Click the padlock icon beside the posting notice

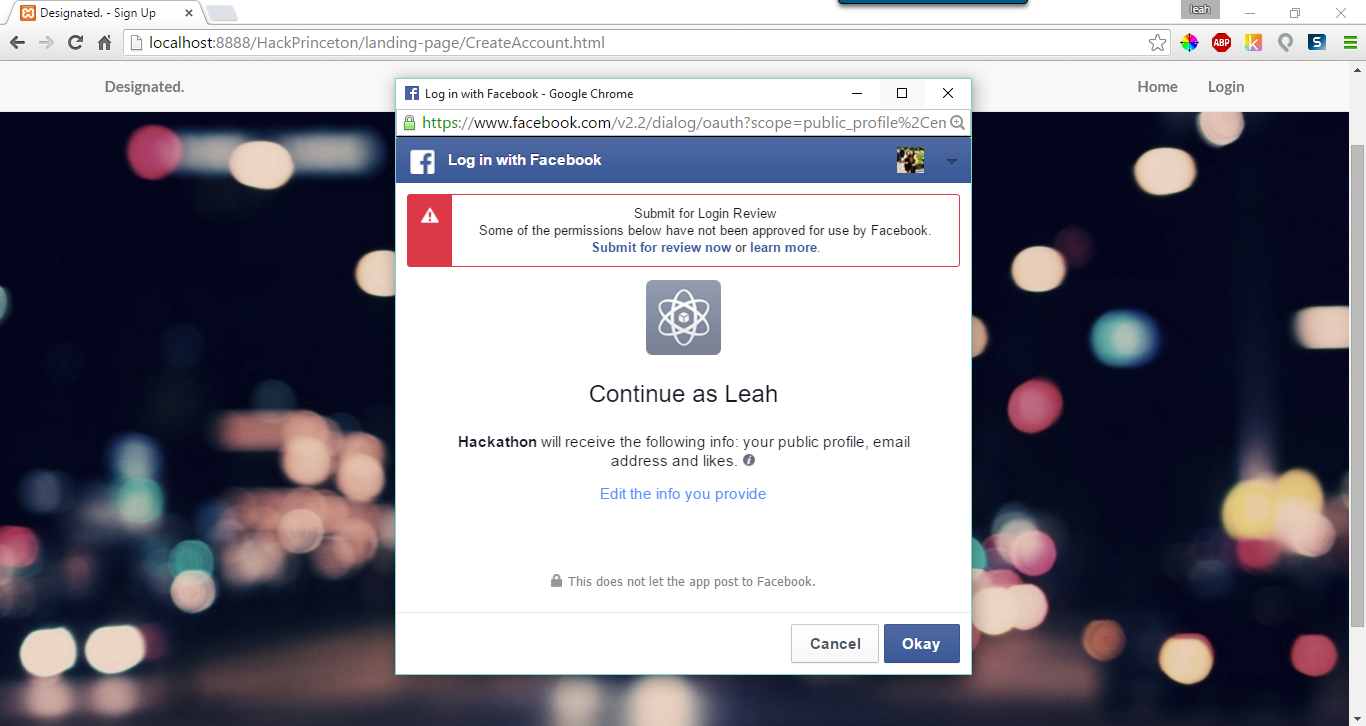tap(556, 581)
